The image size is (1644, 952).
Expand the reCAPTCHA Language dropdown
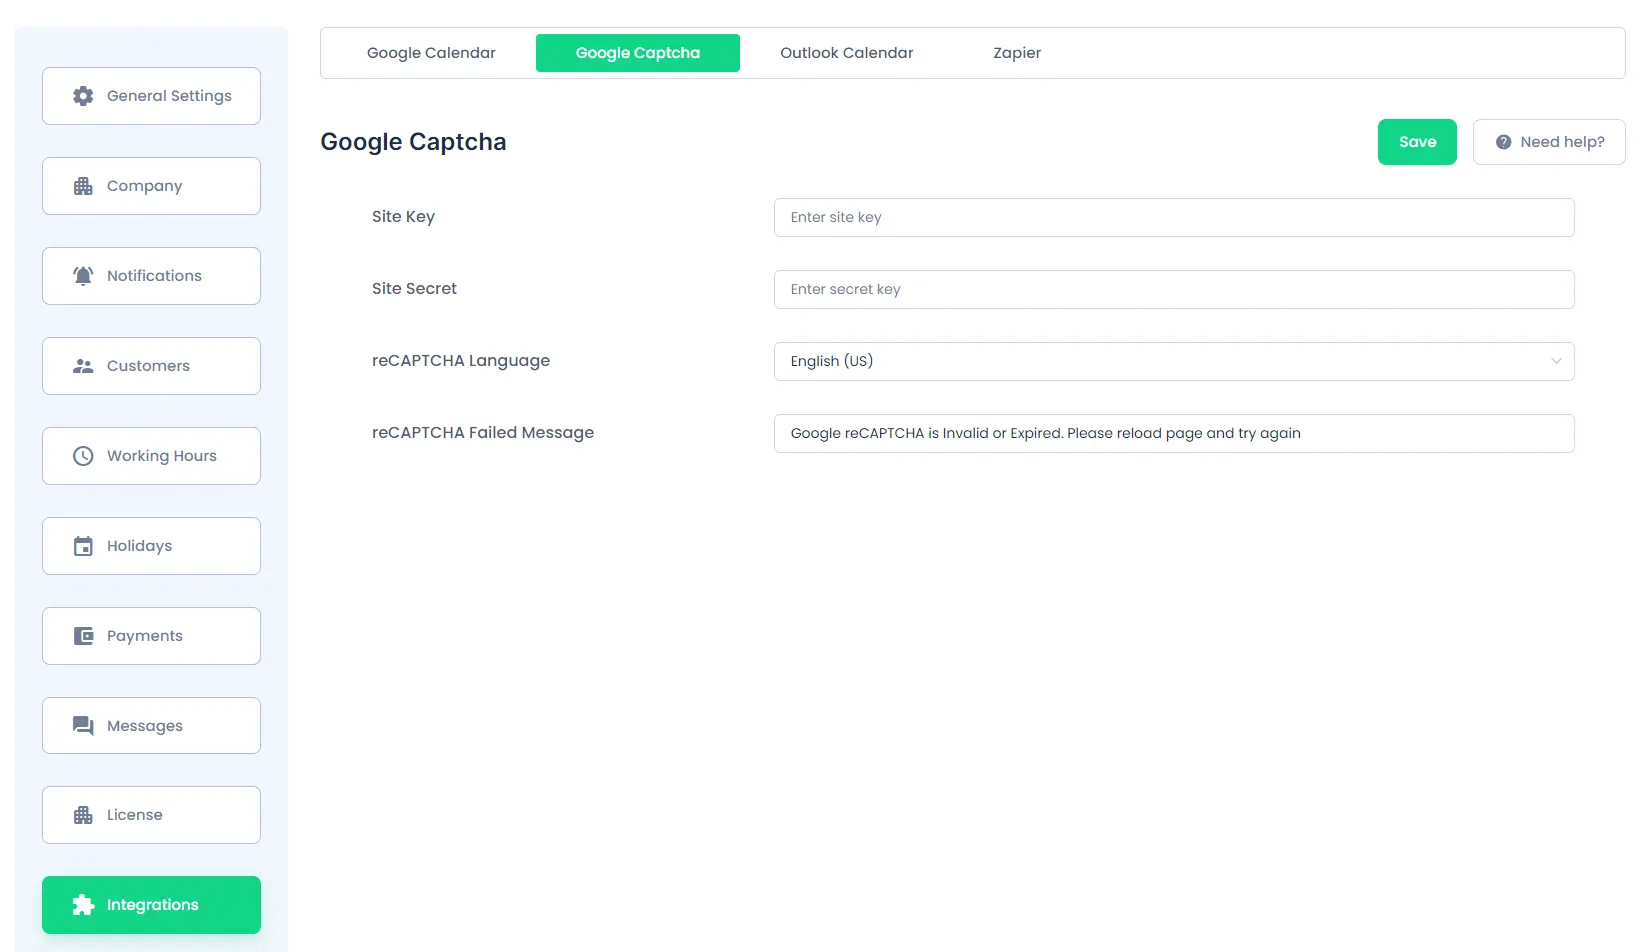(1174, 361)
